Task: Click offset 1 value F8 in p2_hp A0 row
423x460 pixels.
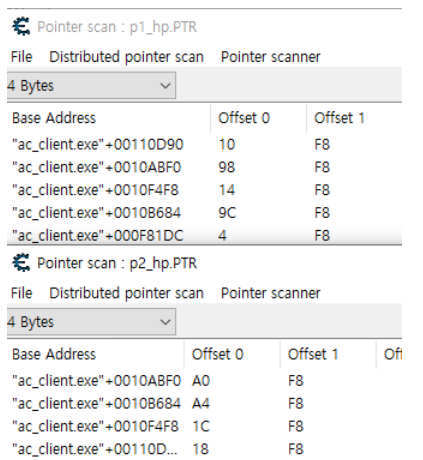Action: 296,381
